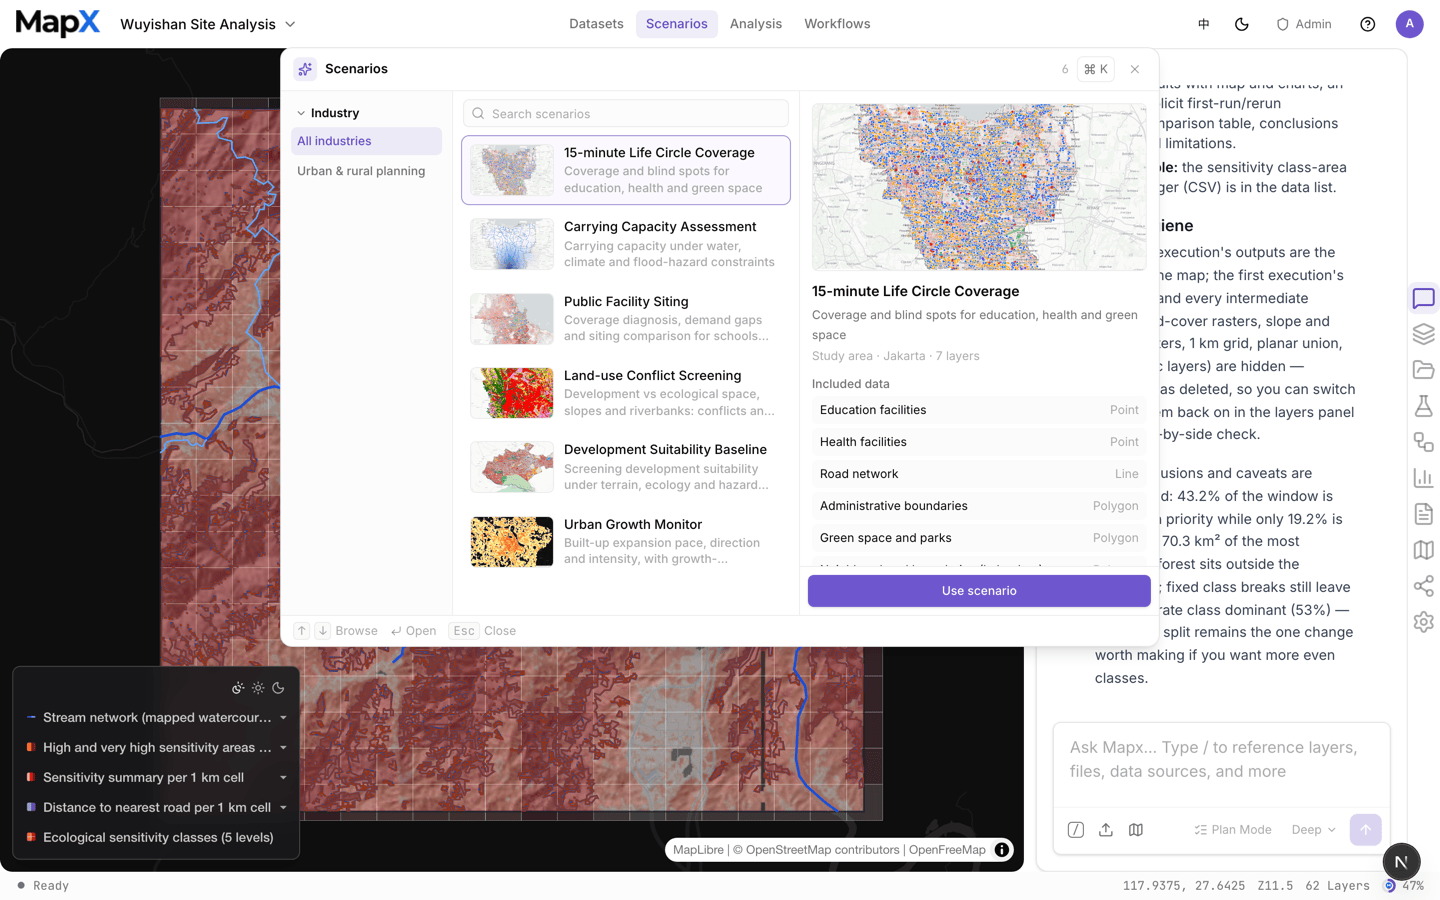Open the settings gear in right sidebar
Screen dimensions: 1440x900
1423,622
